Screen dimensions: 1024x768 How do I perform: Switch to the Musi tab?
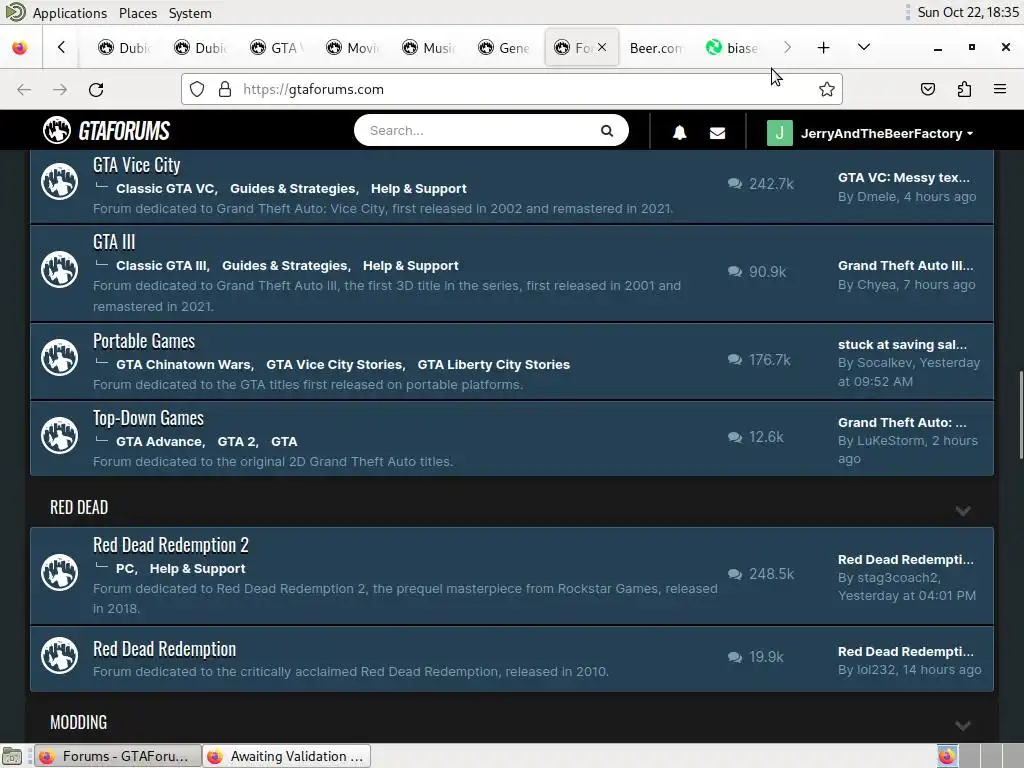click(428, 48)
